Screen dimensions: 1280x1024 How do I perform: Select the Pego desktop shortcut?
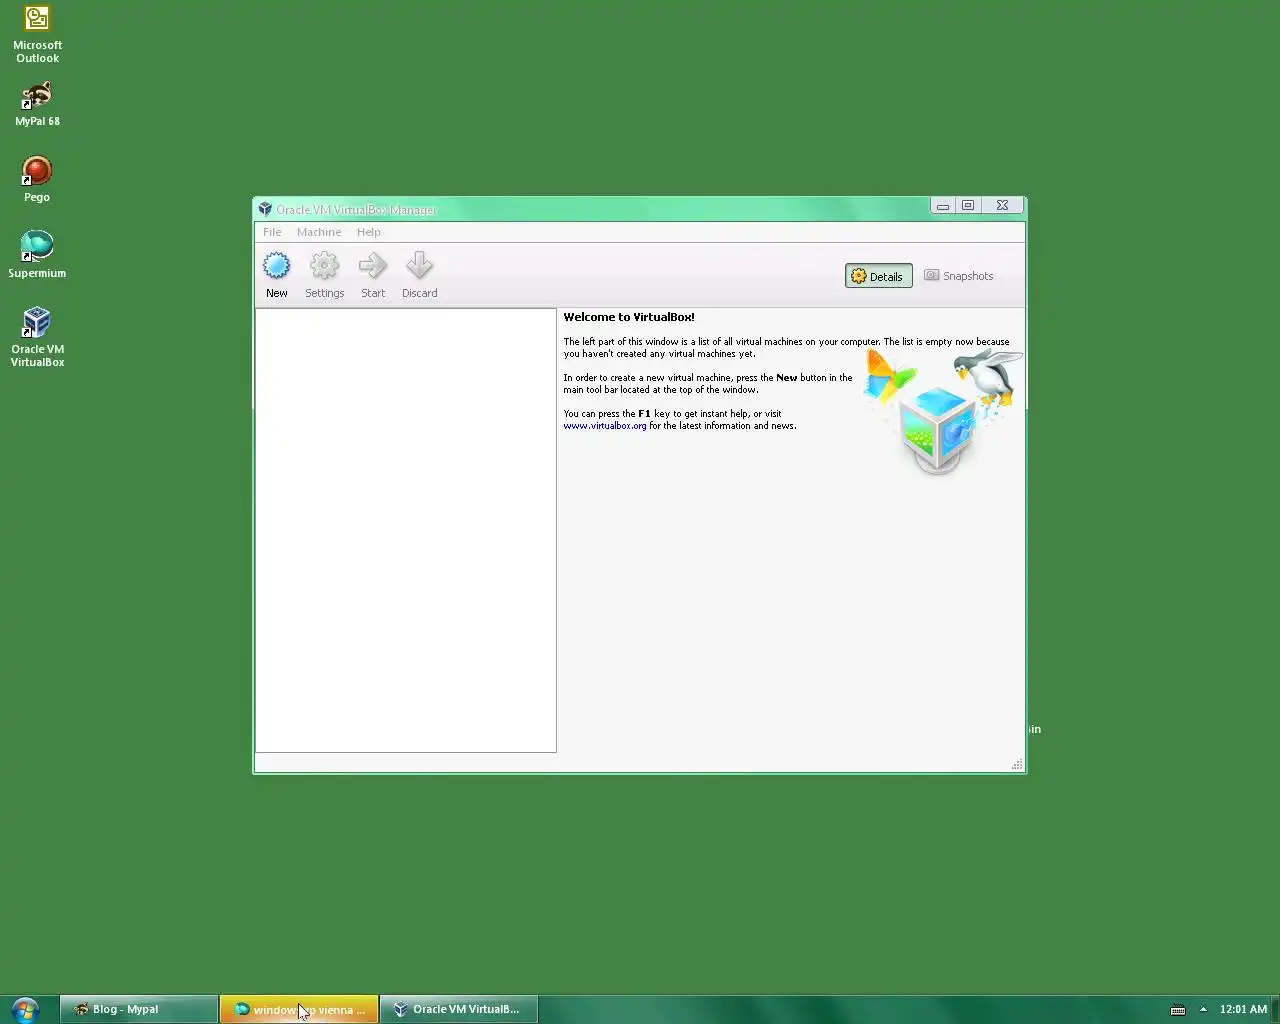37,180
